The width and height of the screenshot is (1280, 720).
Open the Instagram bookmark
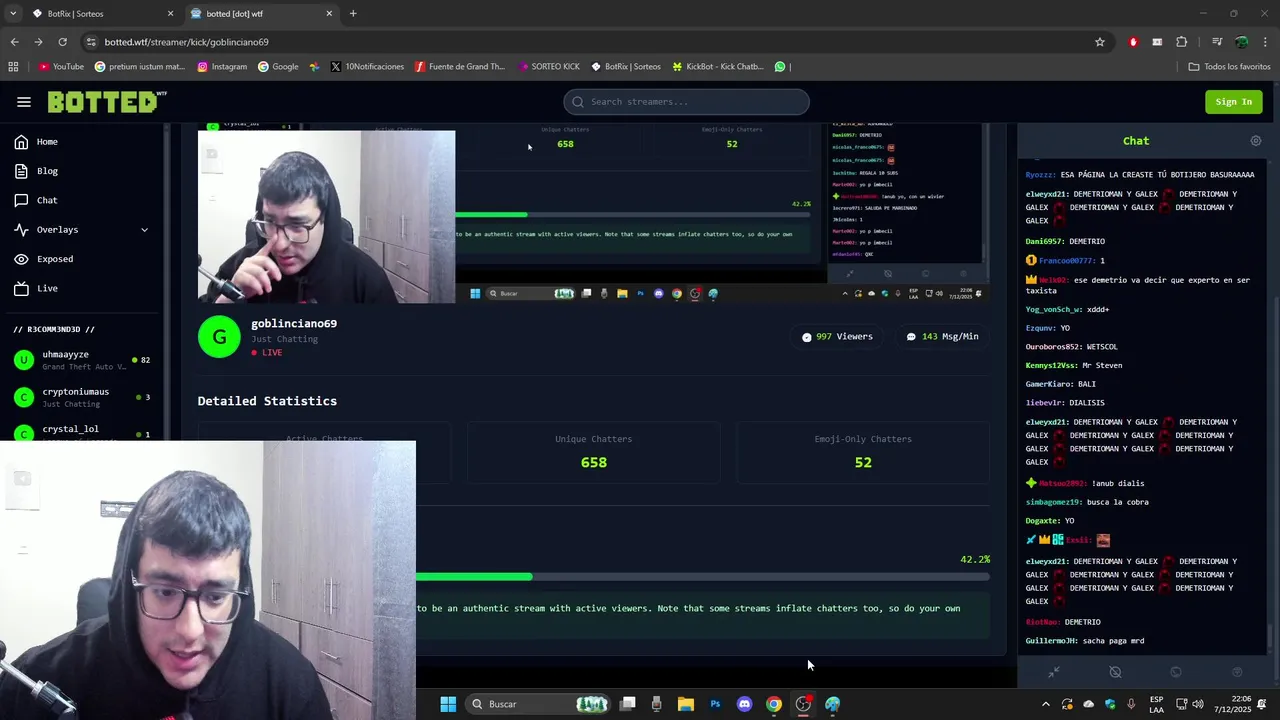pyautogui.click(x=222, y=67)
